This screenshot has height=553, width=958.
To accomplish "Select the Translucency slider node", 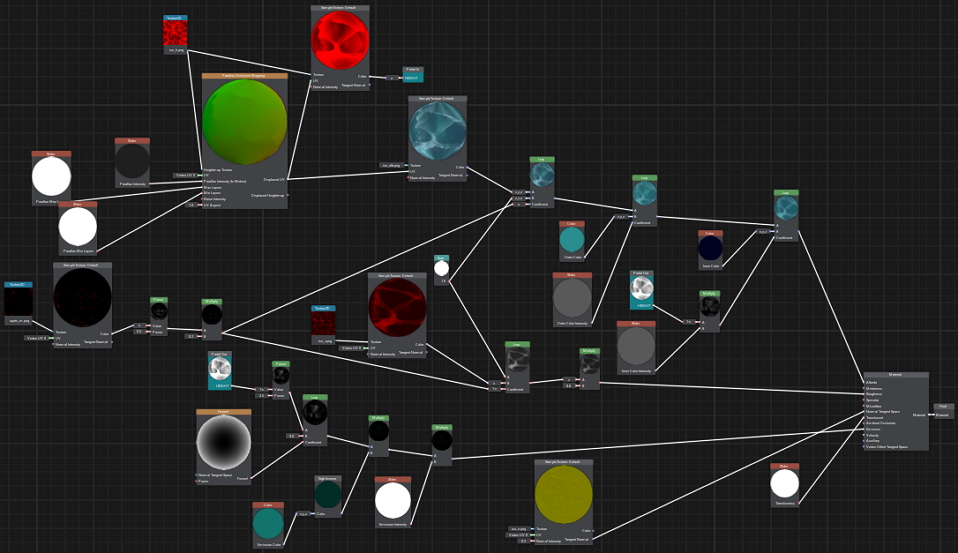I will point(785,484).
